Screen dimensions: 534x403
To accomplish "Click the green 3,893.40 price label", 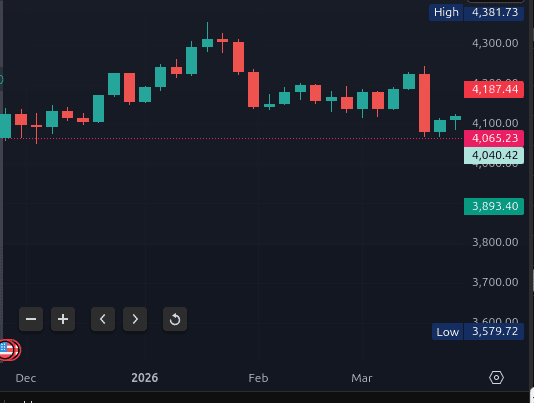I will [494, 206].
